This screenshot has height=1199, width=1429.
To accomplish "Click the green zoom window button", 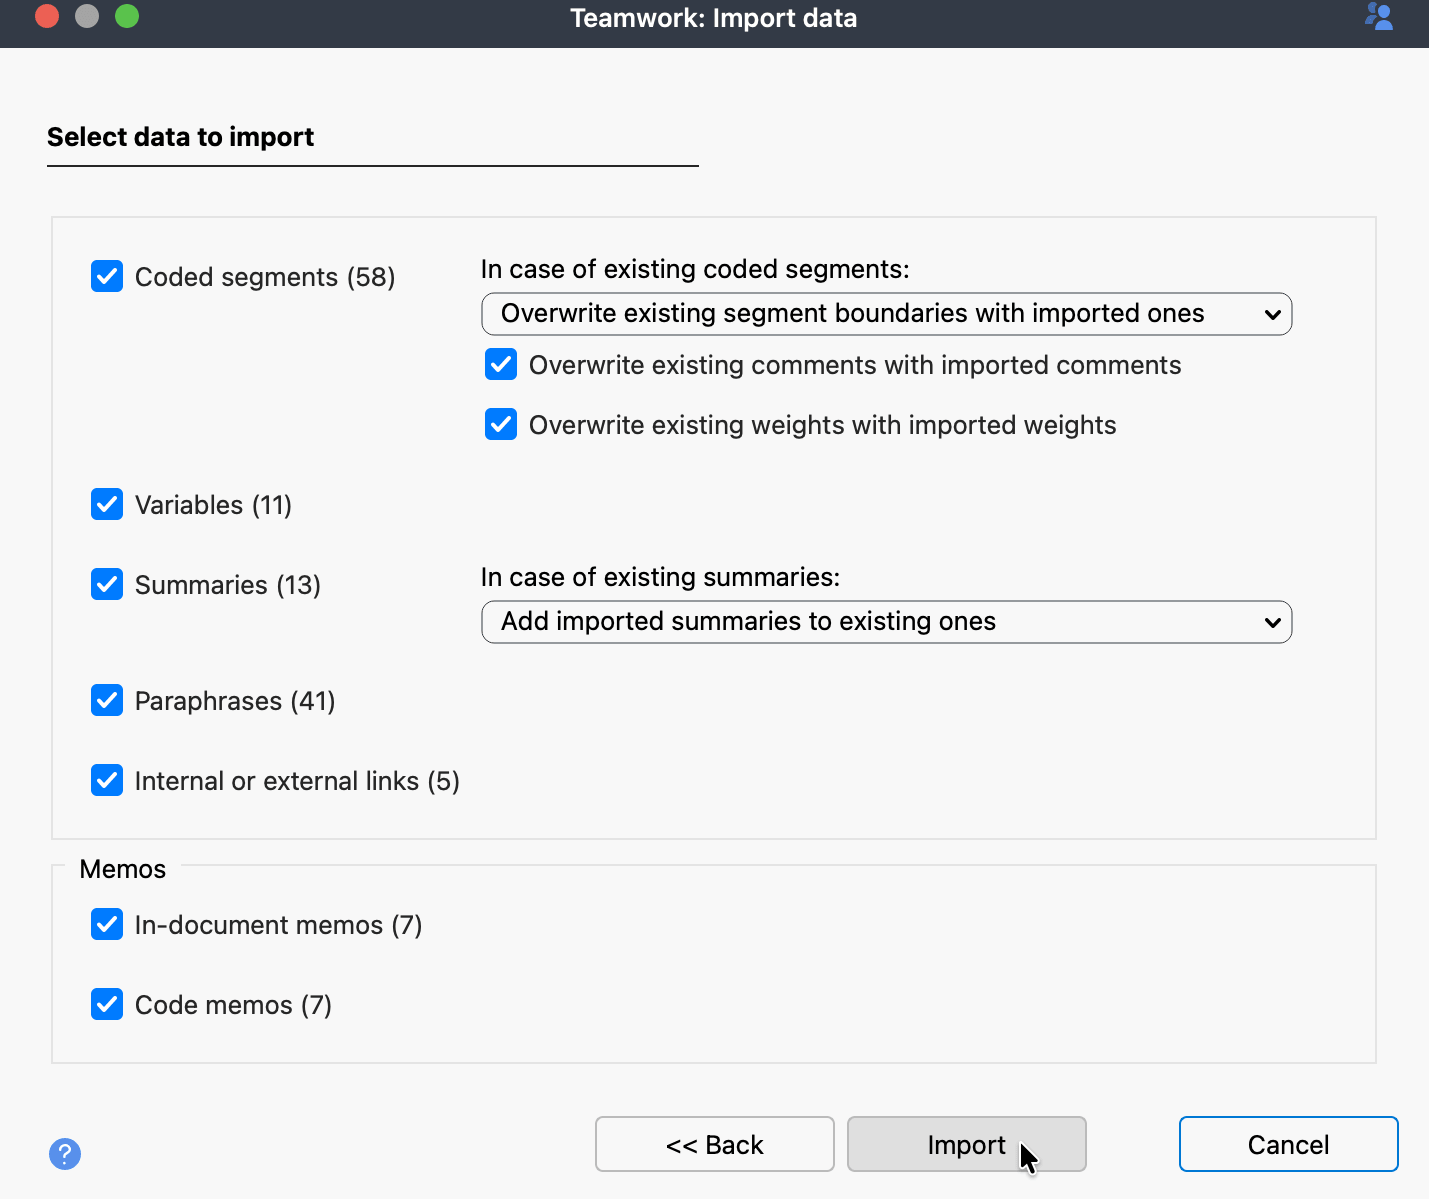I will (127, 16).
